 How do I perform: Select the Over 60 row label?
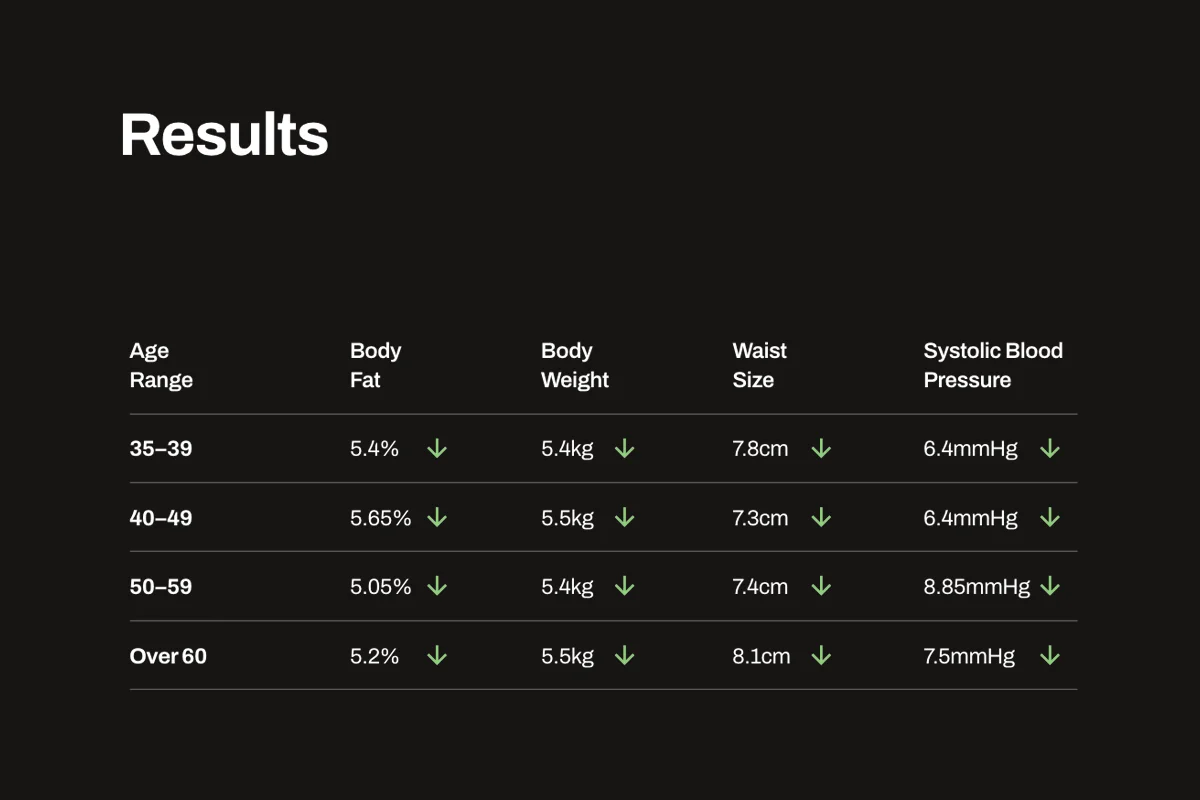pyautogui.click(x=168, y=656)
